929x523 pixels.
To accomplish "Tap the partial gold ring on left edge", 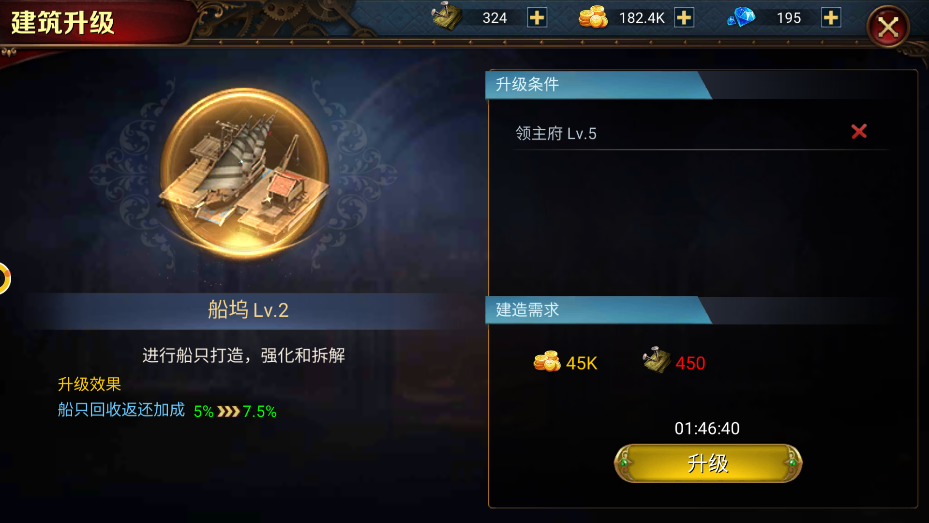I will (5, 278).
